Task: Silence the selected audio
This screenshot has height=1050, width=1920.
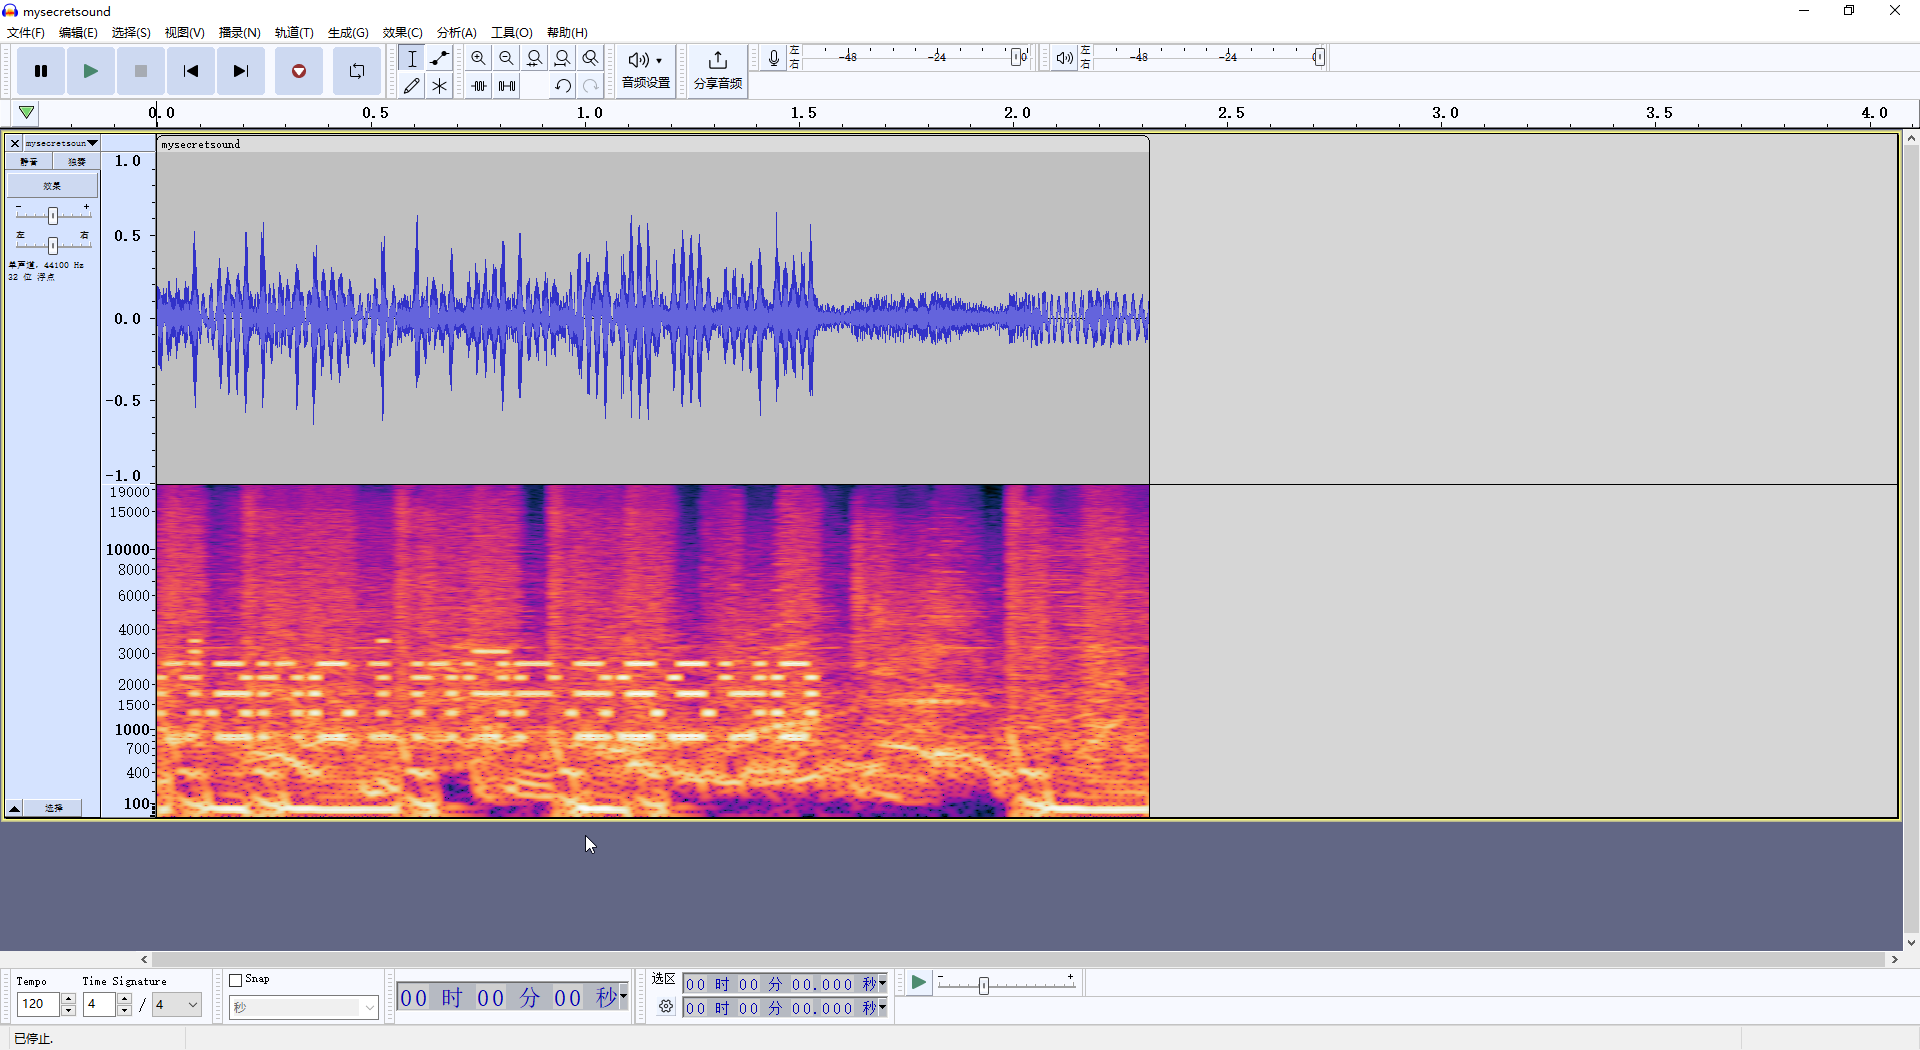Action: pos(507,86)
